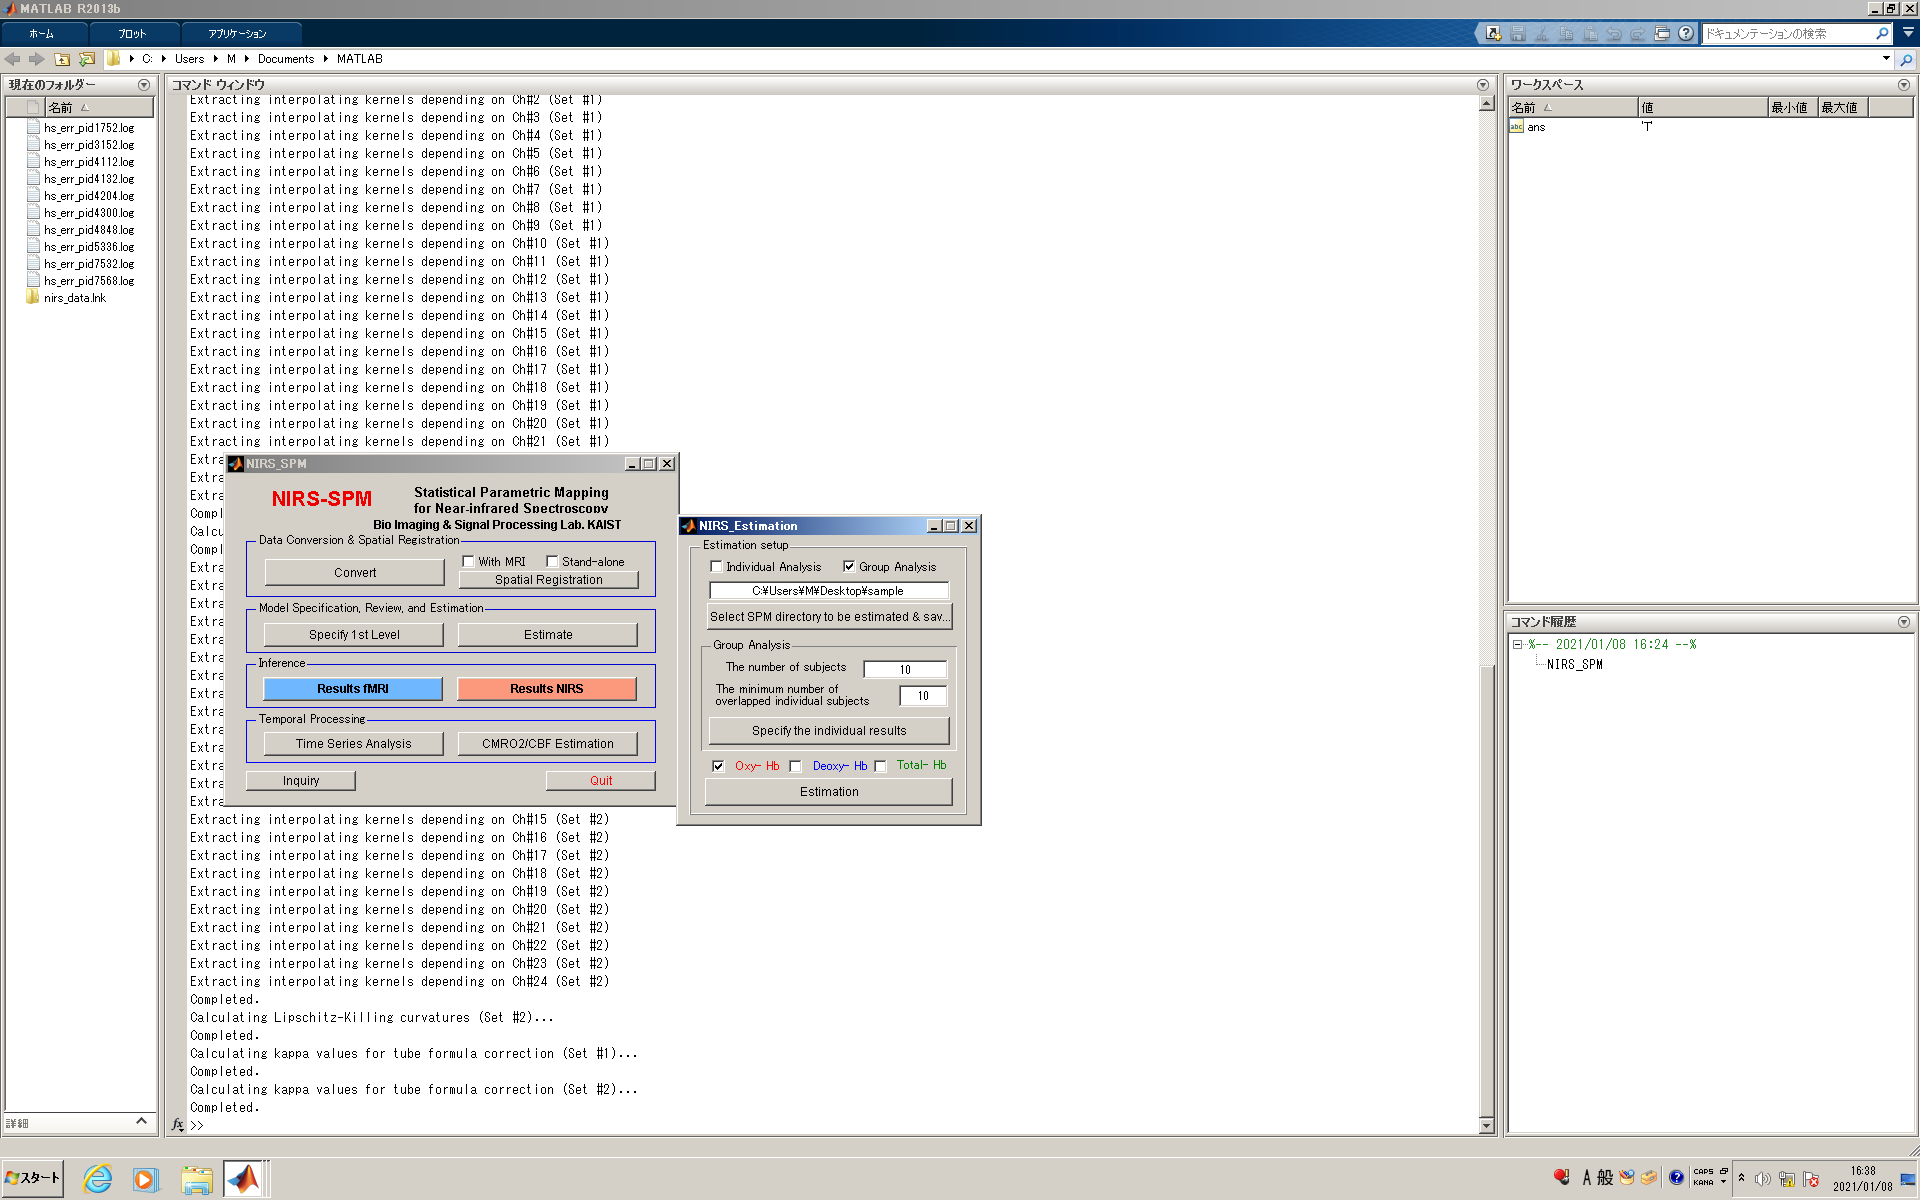Click the magnifier beside the address bar
This screenshot has height=1200, width=1920.
pos(1906,59)
